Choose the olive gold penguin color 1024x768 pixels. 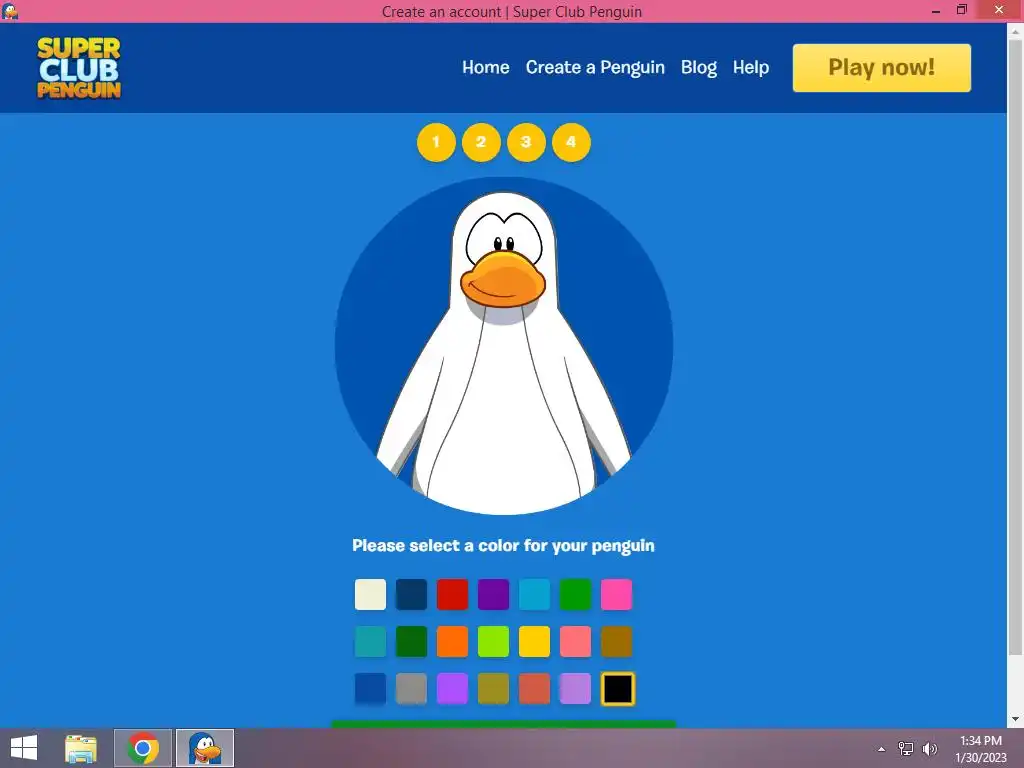point(493,689)
